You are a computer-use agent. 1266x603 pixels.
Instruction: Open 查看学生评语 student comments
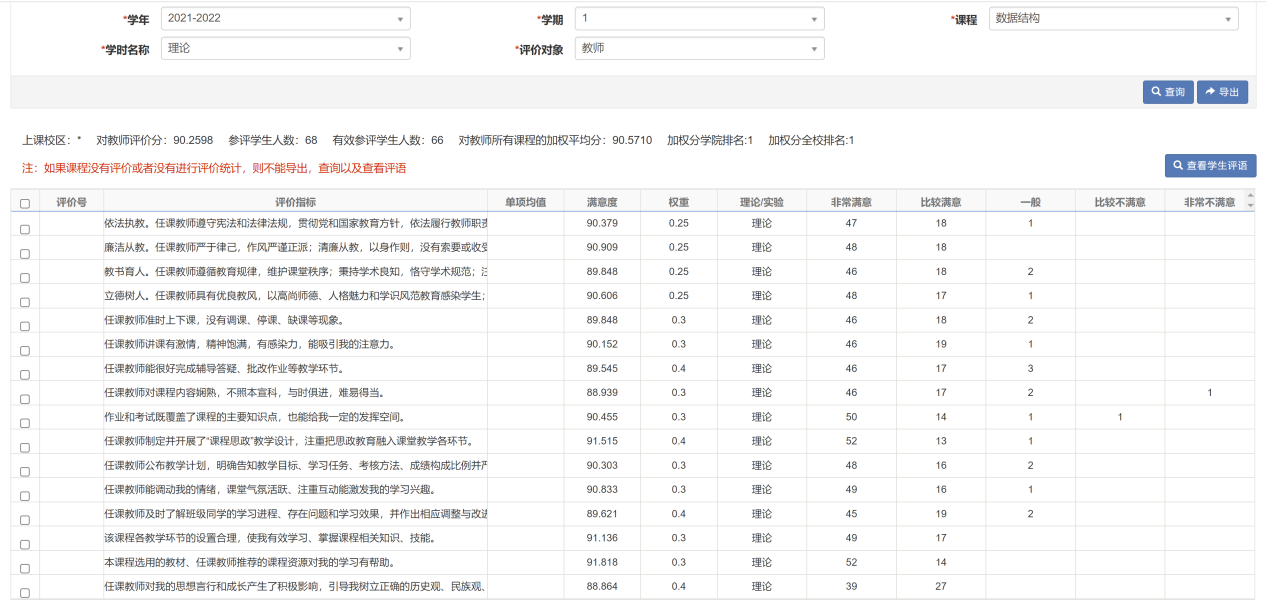(x=1210, y=166)
